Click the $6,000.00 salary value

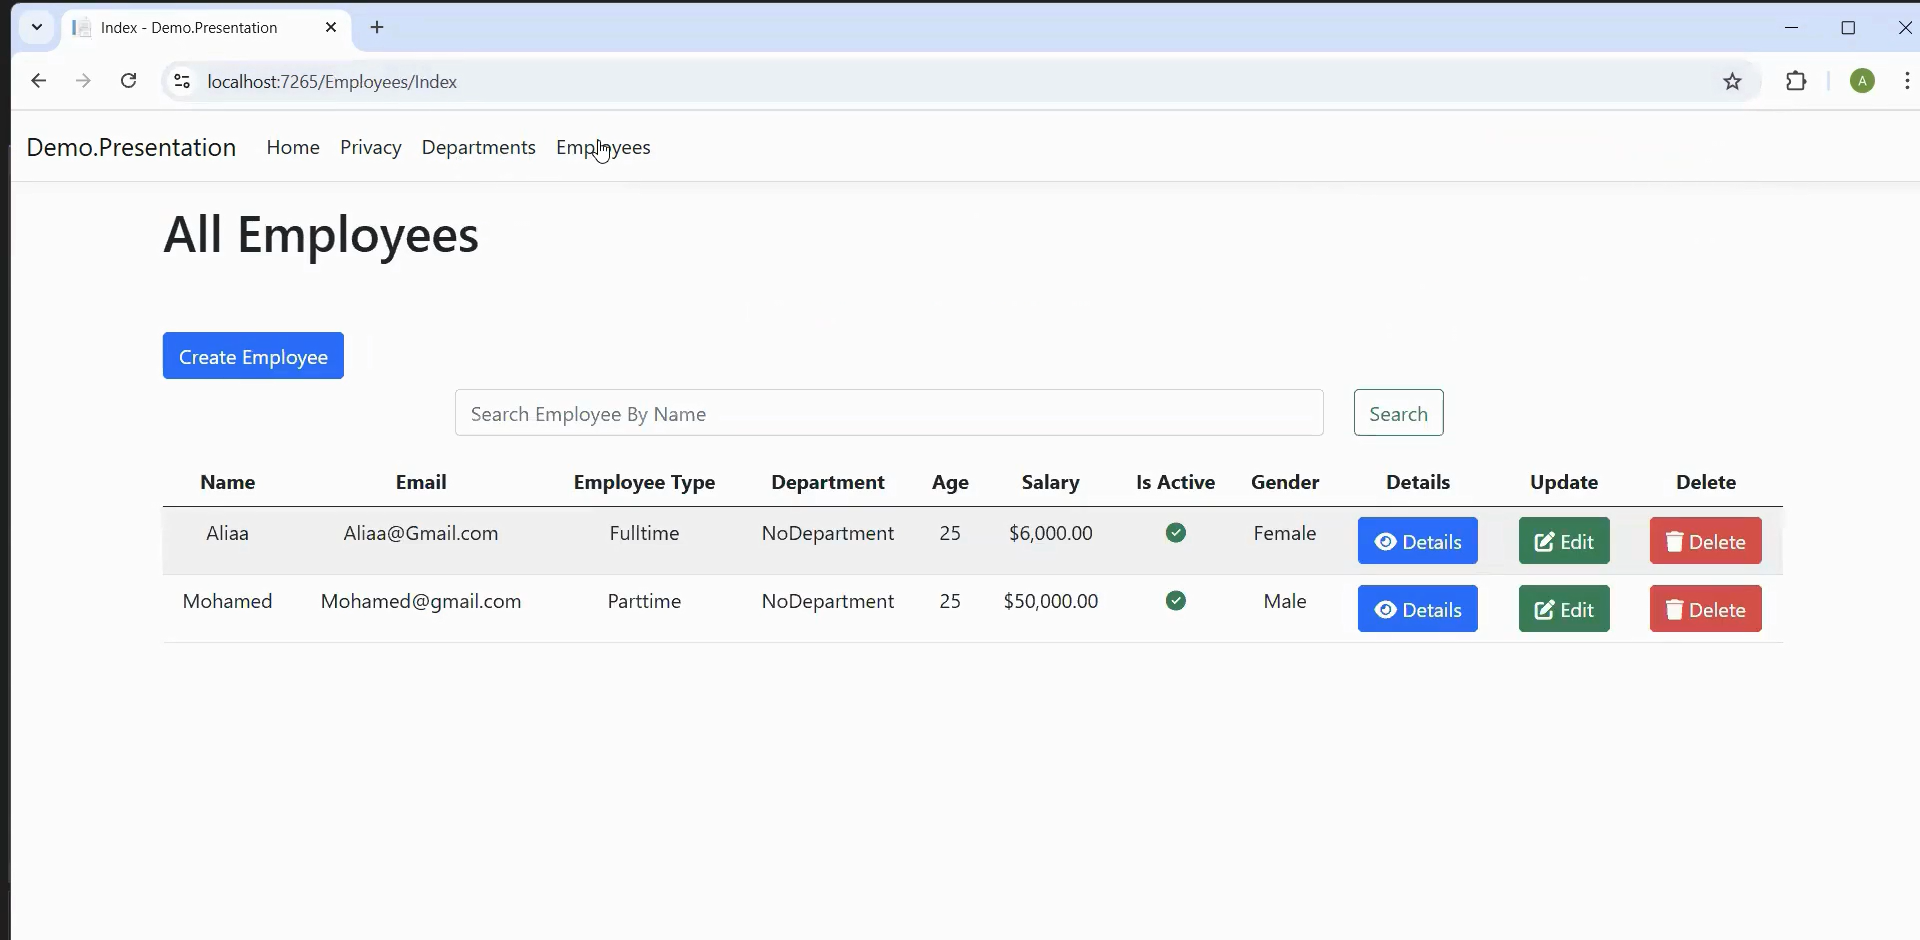click(1051, 533)
